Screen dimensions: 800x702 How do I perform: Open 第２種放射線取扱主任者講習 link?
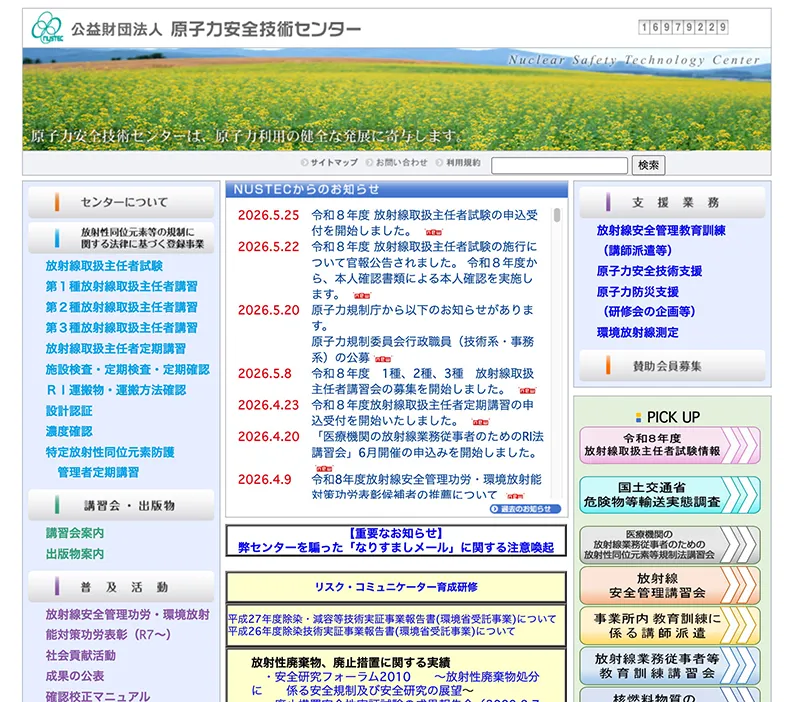[x=121, y=308]
